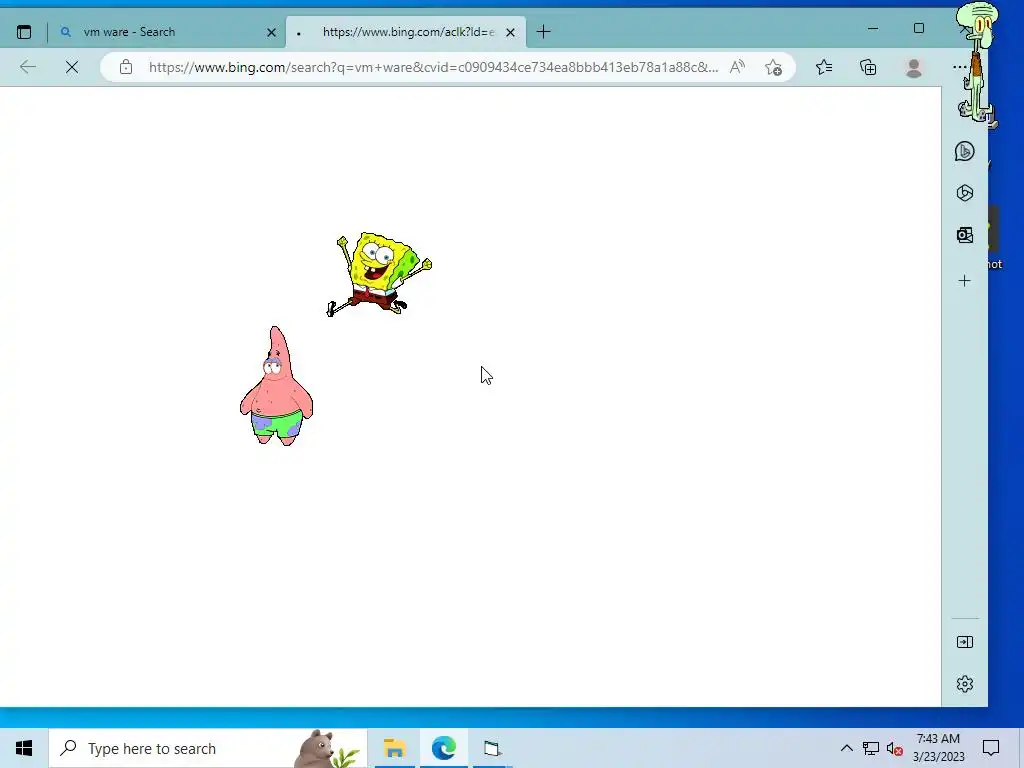Image resolution: width=1024 pixels, height=768 pixels.
Task: View site information lock icon
Action: [x=125, y=67]
